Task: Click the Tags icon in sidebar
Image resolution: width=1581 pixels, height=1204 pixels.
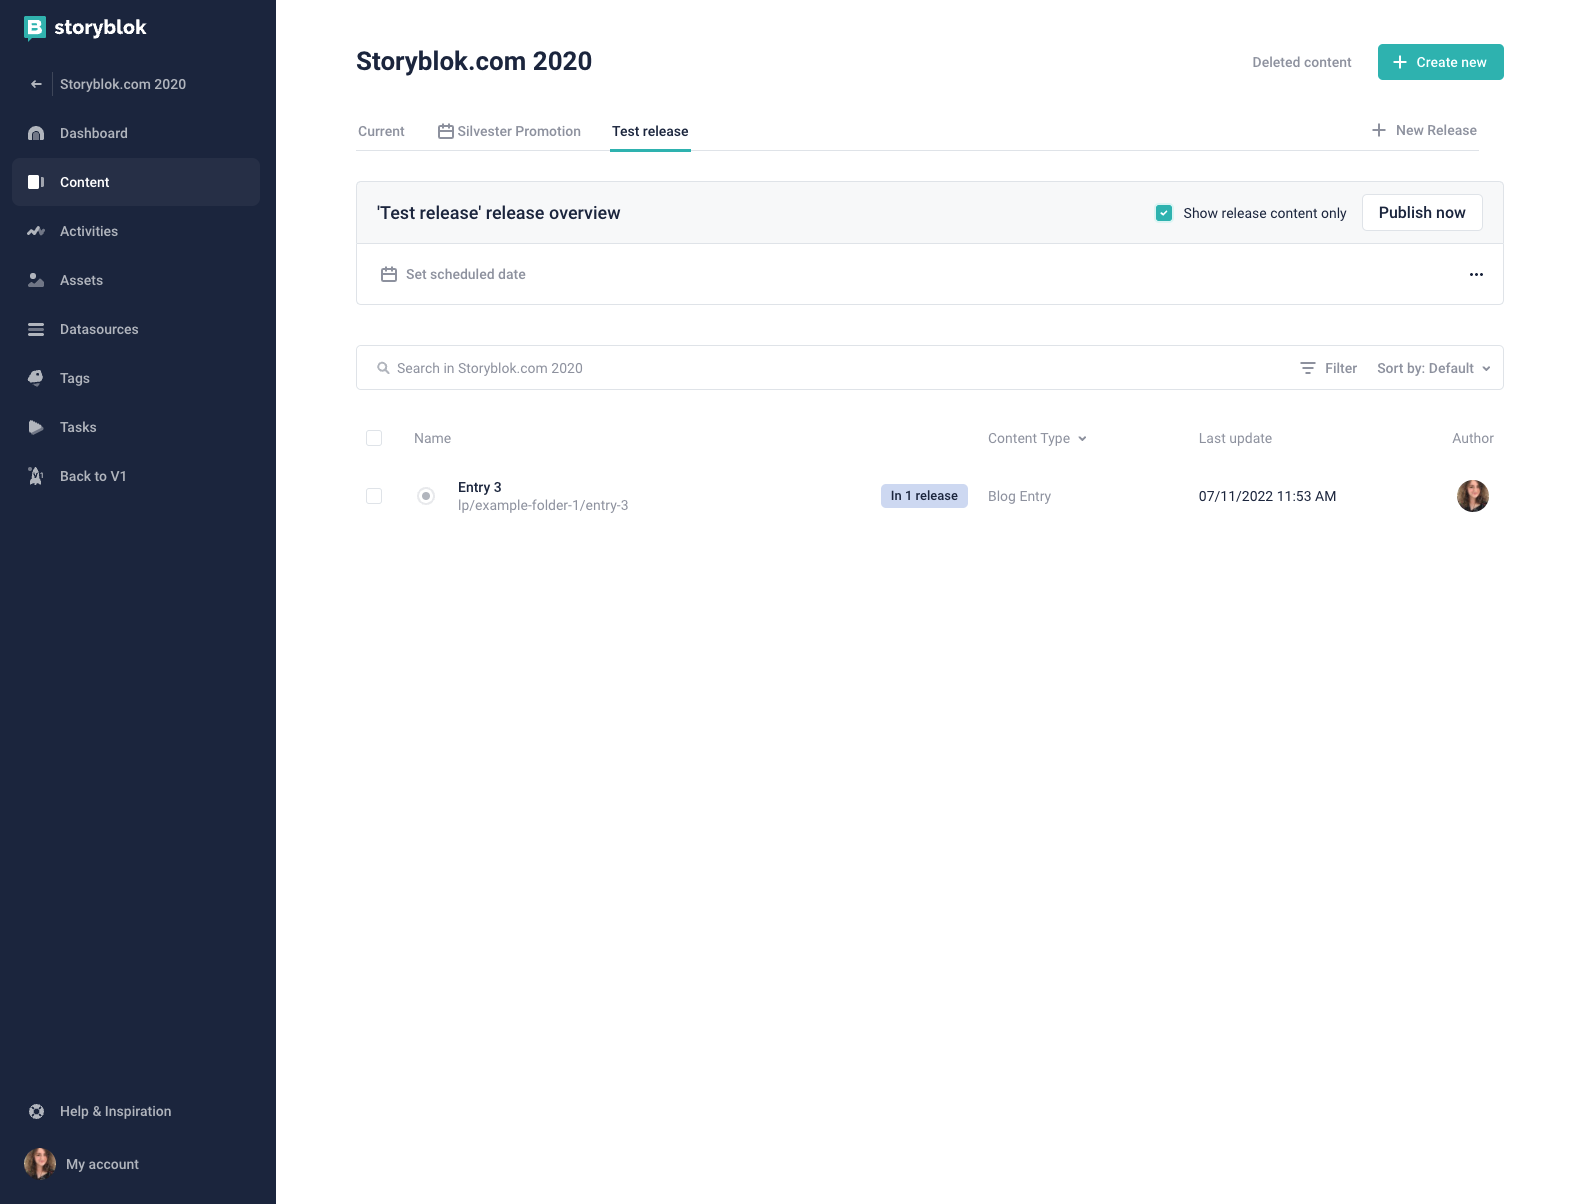Action: (x=36, y=378)
